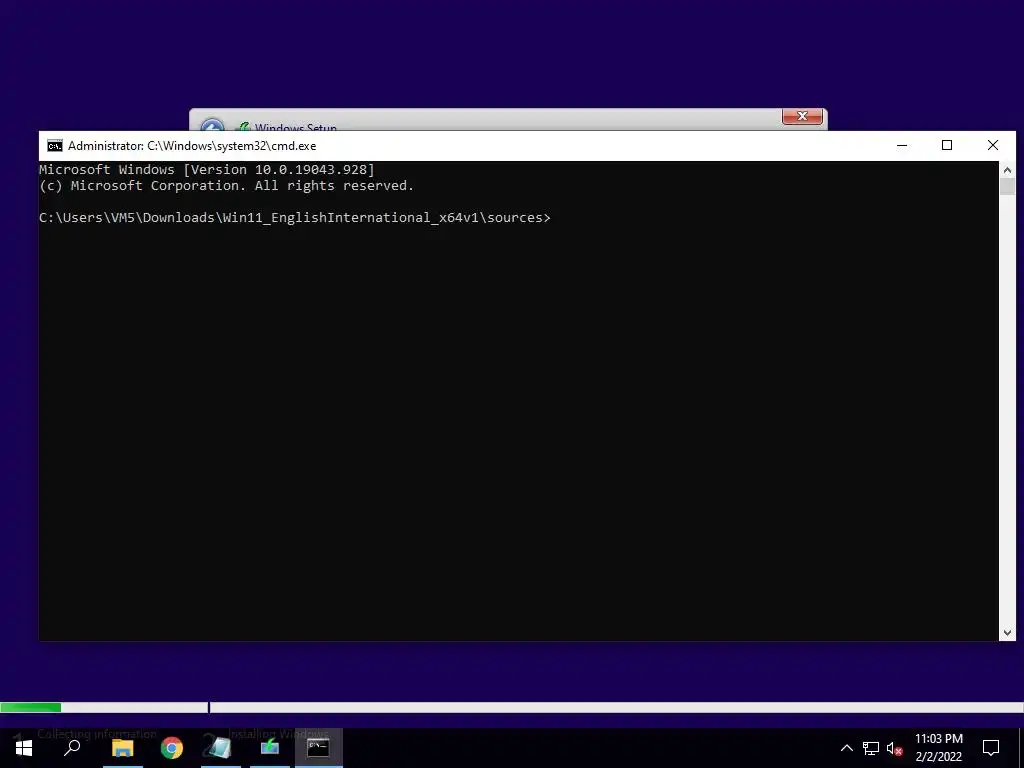Open the Windows Start menu

(24, 748)
